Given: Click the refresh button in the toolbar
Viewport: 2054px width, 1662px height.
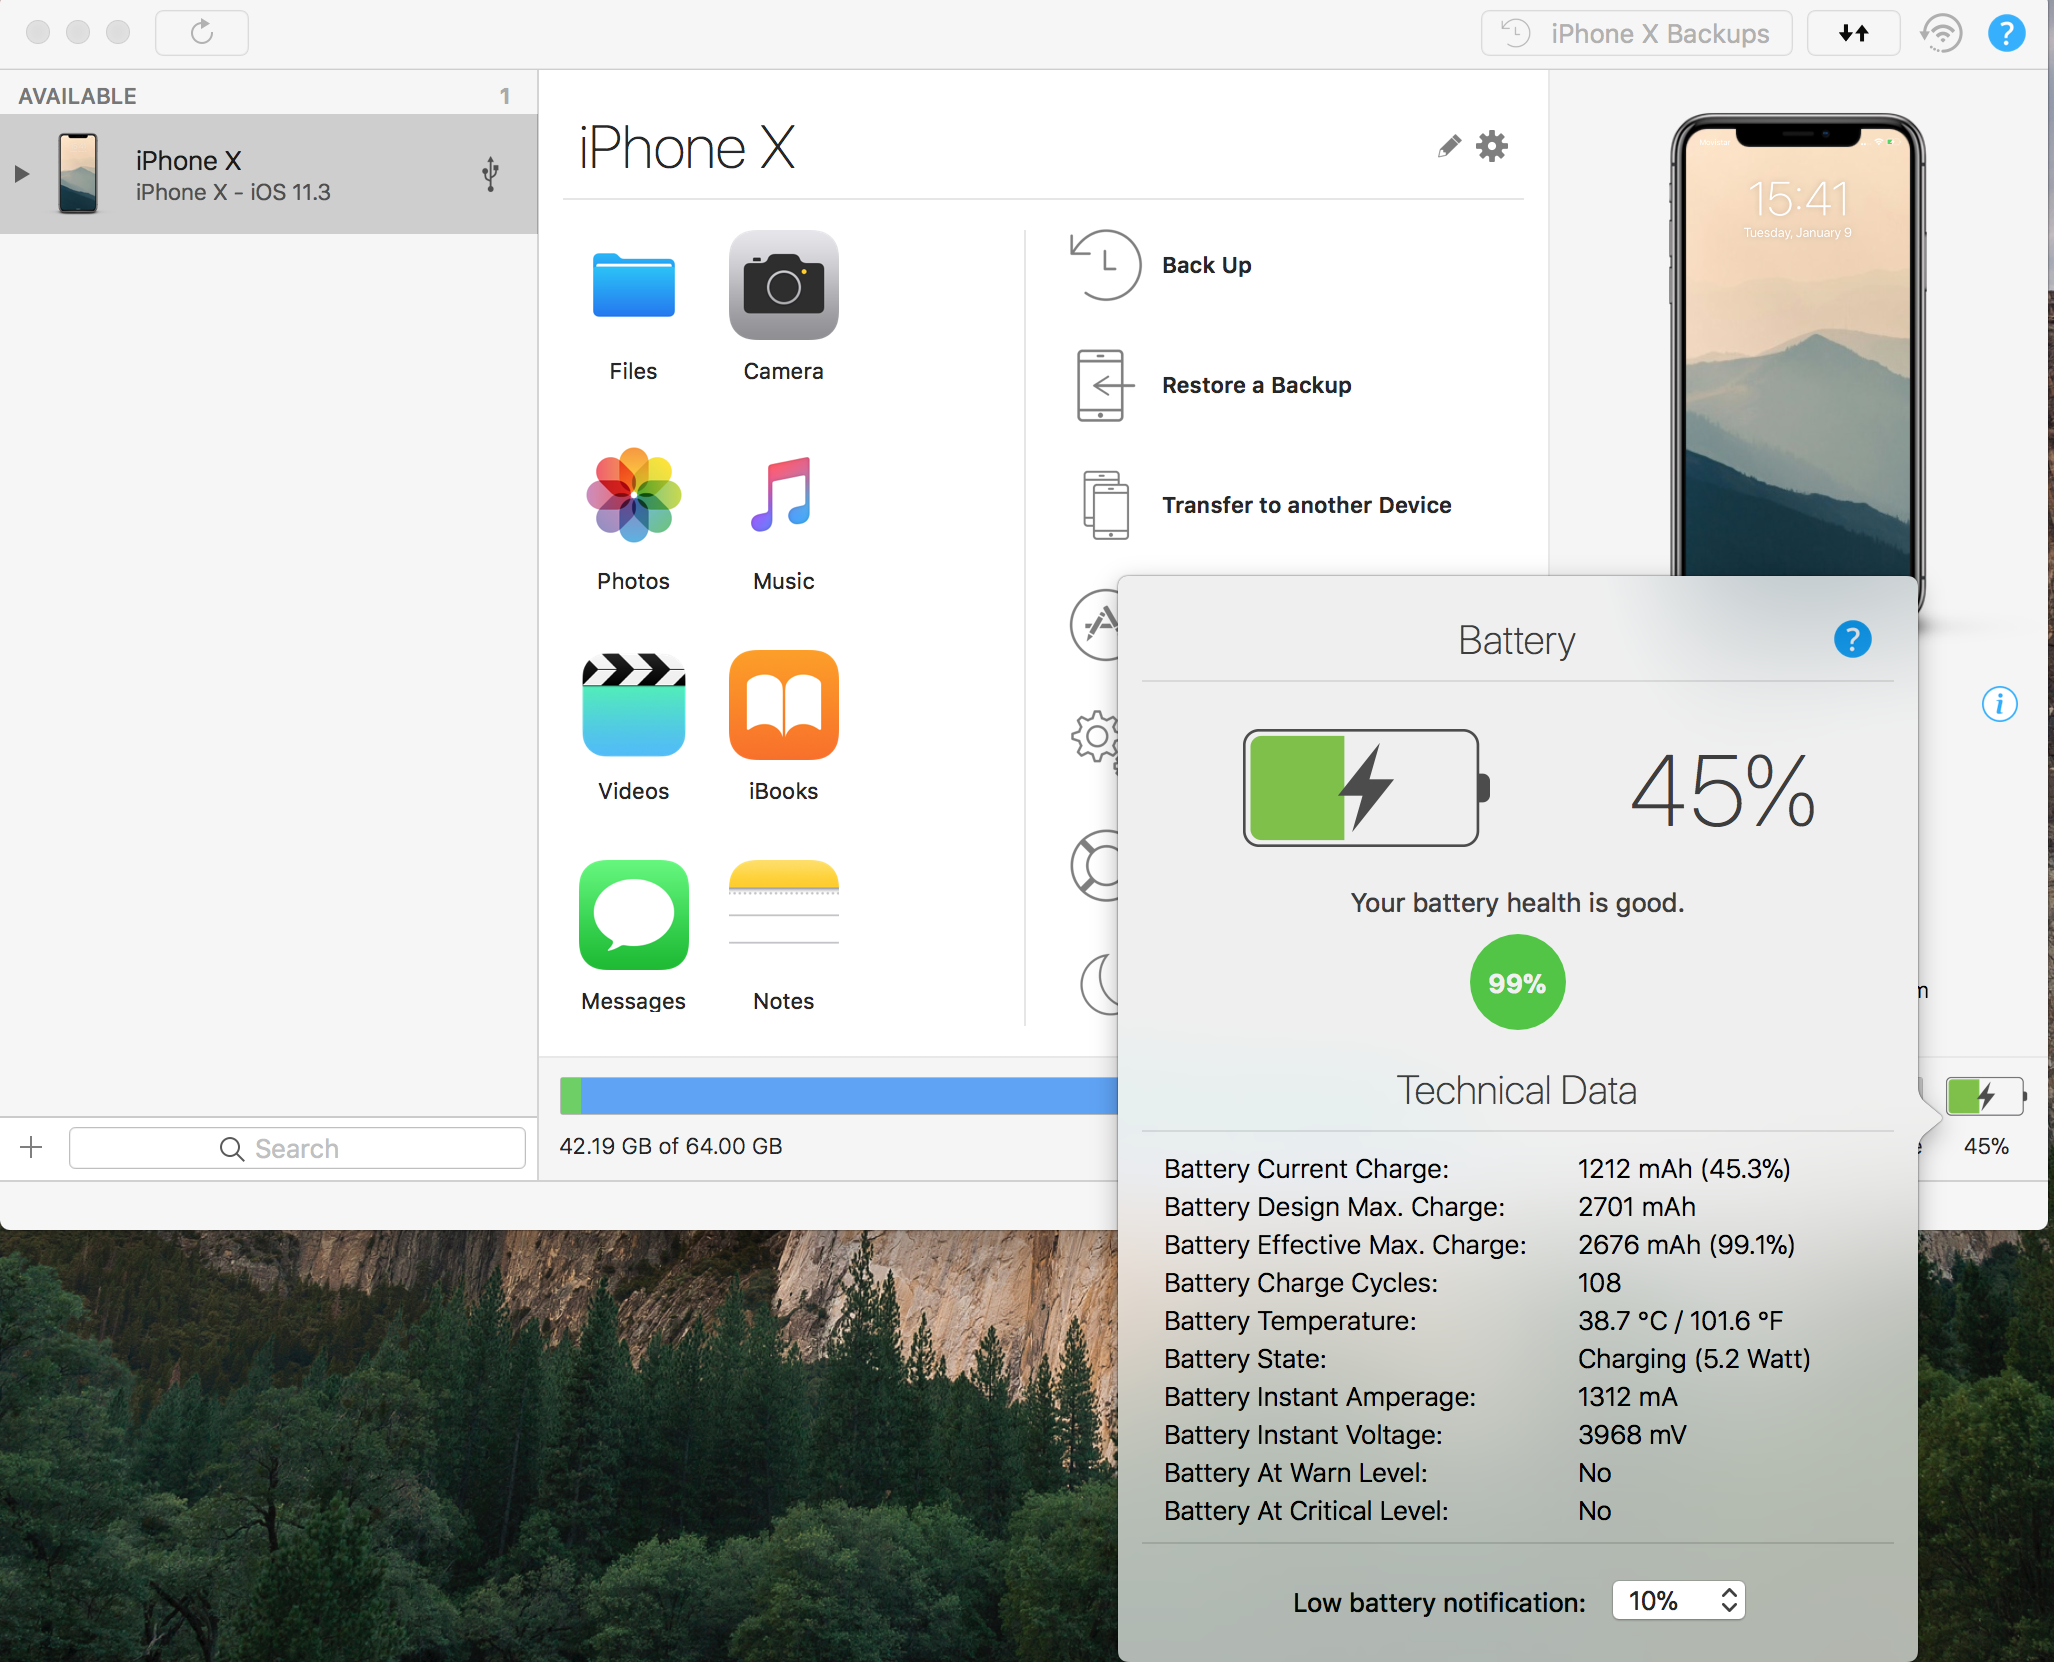Looking at the screenshot, I should coord(202,33).
